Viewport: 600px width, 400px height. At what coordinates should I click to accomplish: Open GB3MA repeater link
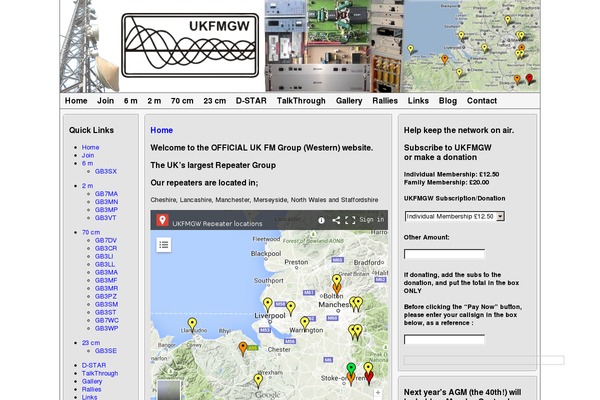point(106,273)
